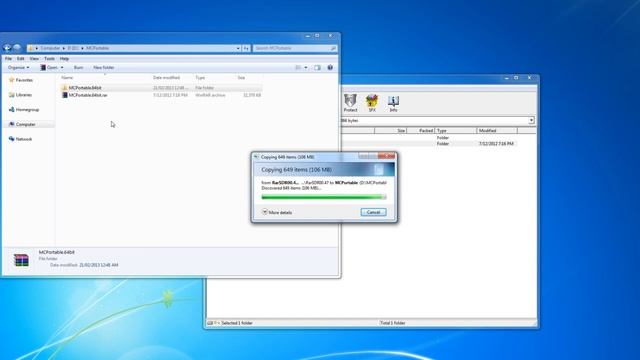Click the MCPortable.64bit folder icon
Screen dimensions: 640x360
coord(64,88)
